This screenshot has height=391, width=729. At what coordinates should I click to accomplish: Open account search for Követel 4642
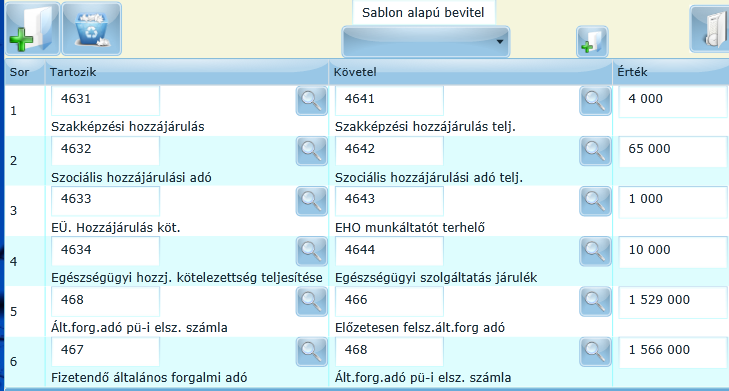tap(595, 151)
